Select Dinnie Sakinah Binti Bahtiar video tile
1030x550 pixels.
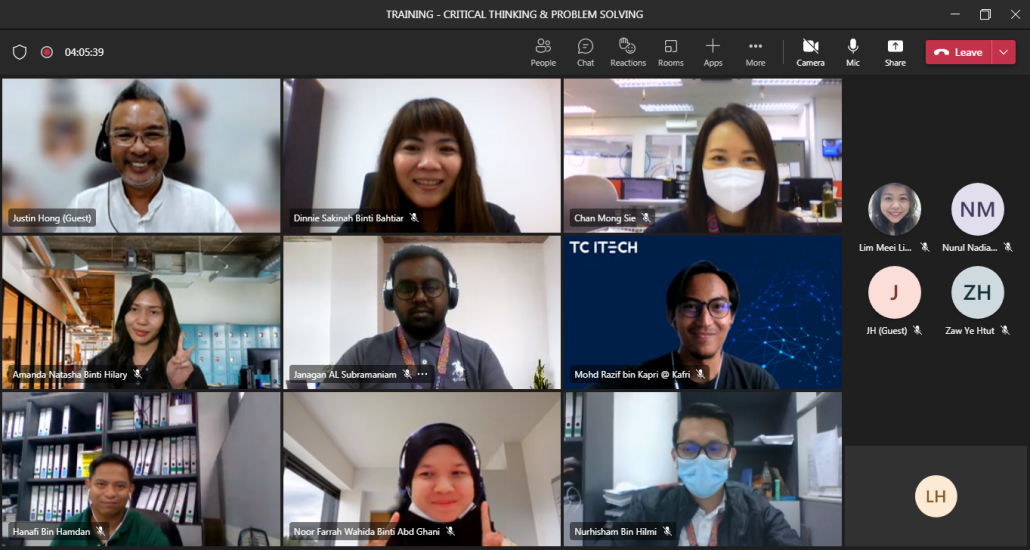pos(422,156)
